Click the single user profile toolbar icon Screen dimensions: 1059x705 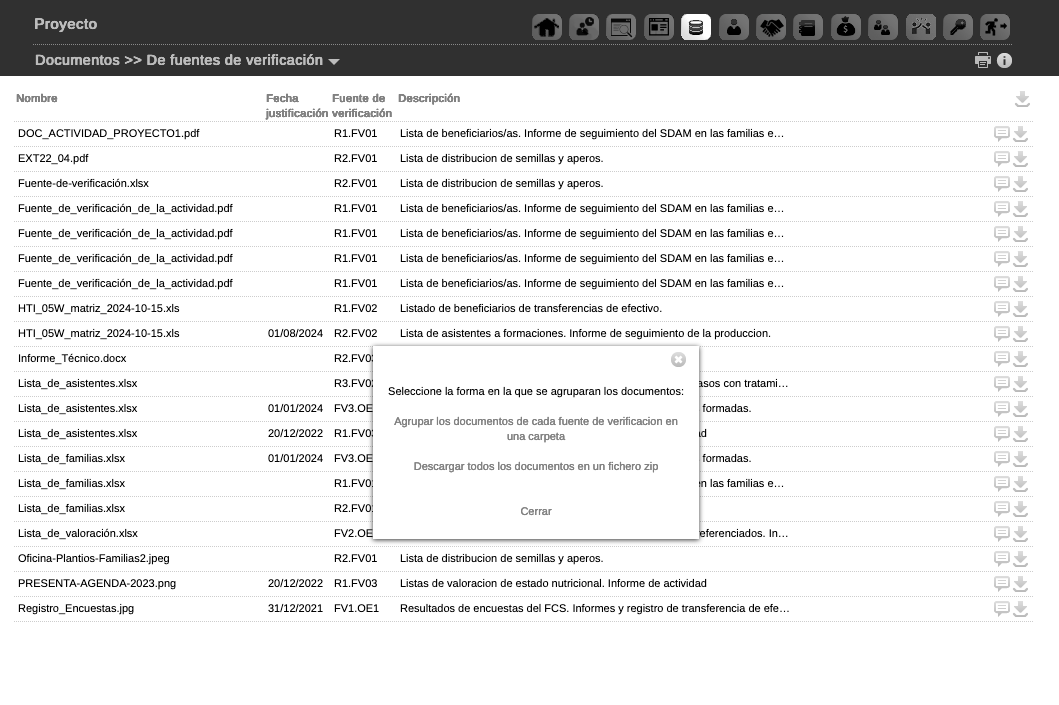[733, 26]
